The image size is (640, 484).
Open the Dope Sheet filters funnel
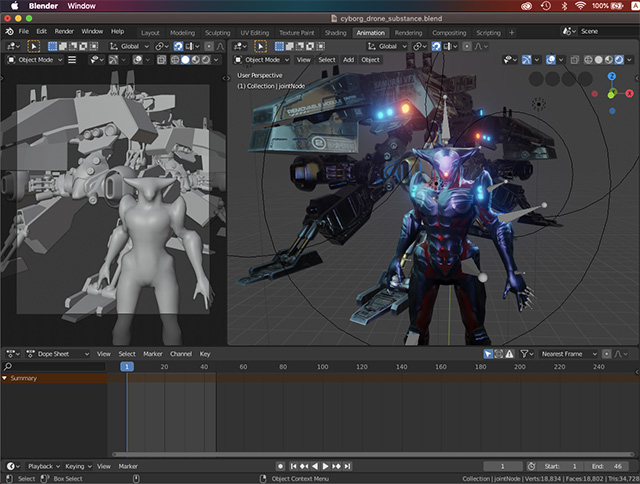tap(525, 353)
